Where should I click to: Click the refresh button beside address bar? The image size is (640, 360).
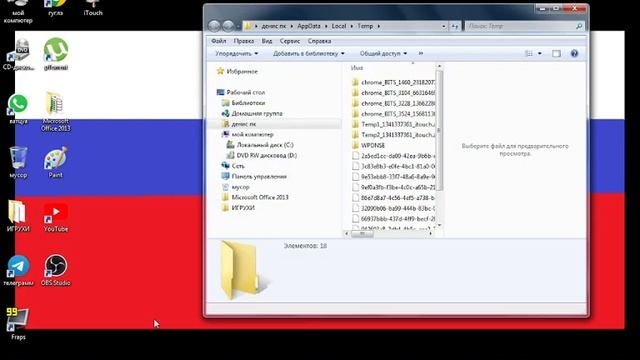click(455, 26)
